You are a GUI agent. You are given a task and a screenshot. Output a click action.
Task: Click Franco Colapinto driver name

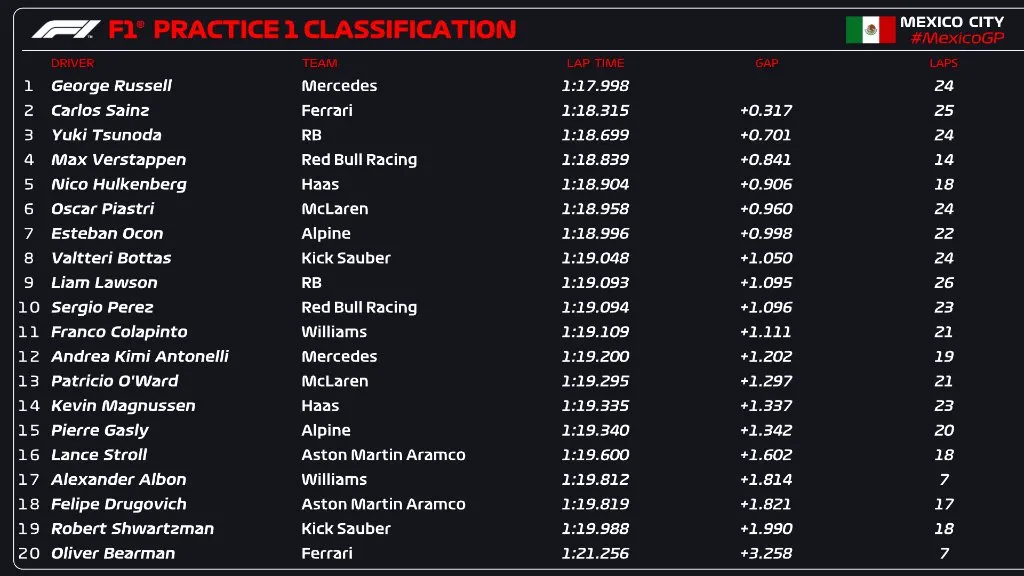(119, 332)
